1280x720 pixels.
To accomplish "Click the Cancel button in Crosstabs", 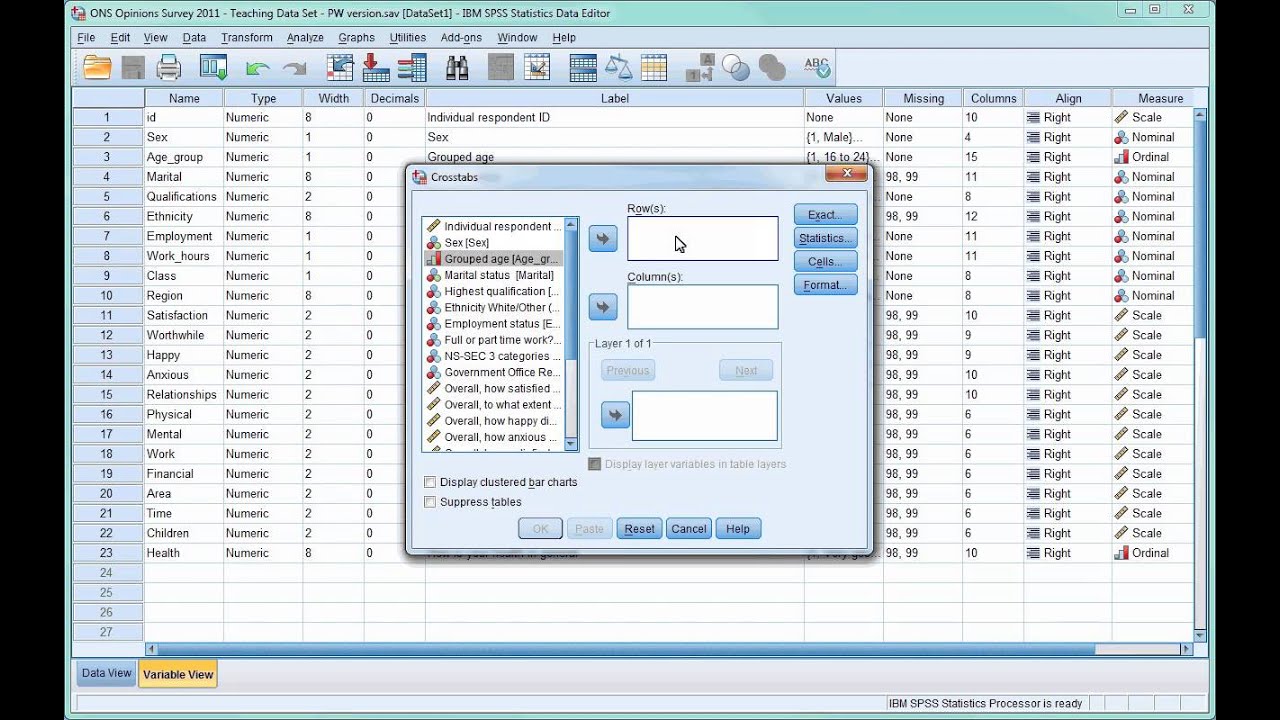I will [x=689, y=529].
